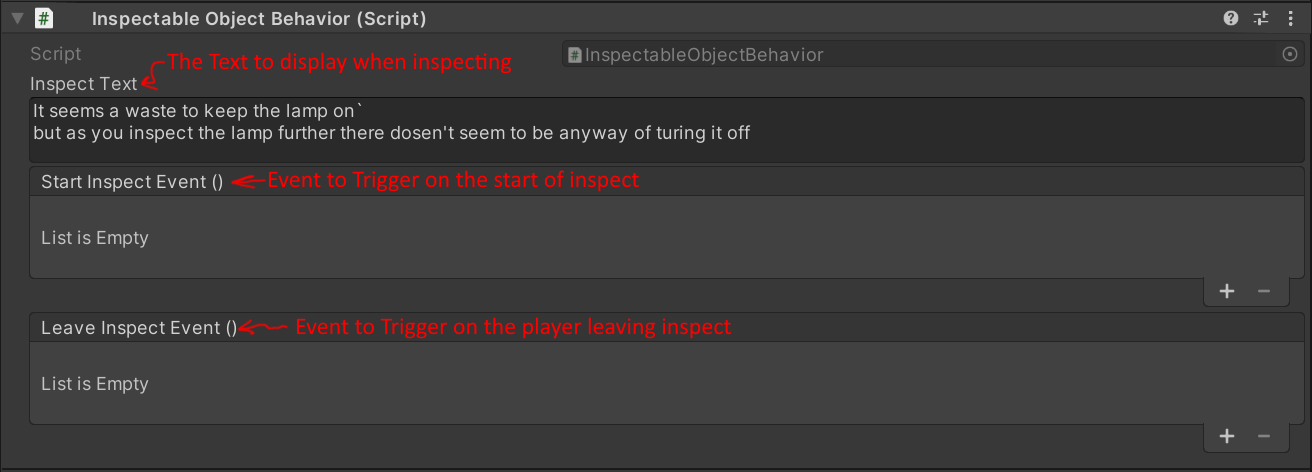Screen dimensions: 1312x472
Task: Click the Inspect Text label
Action: click(84, 84)
